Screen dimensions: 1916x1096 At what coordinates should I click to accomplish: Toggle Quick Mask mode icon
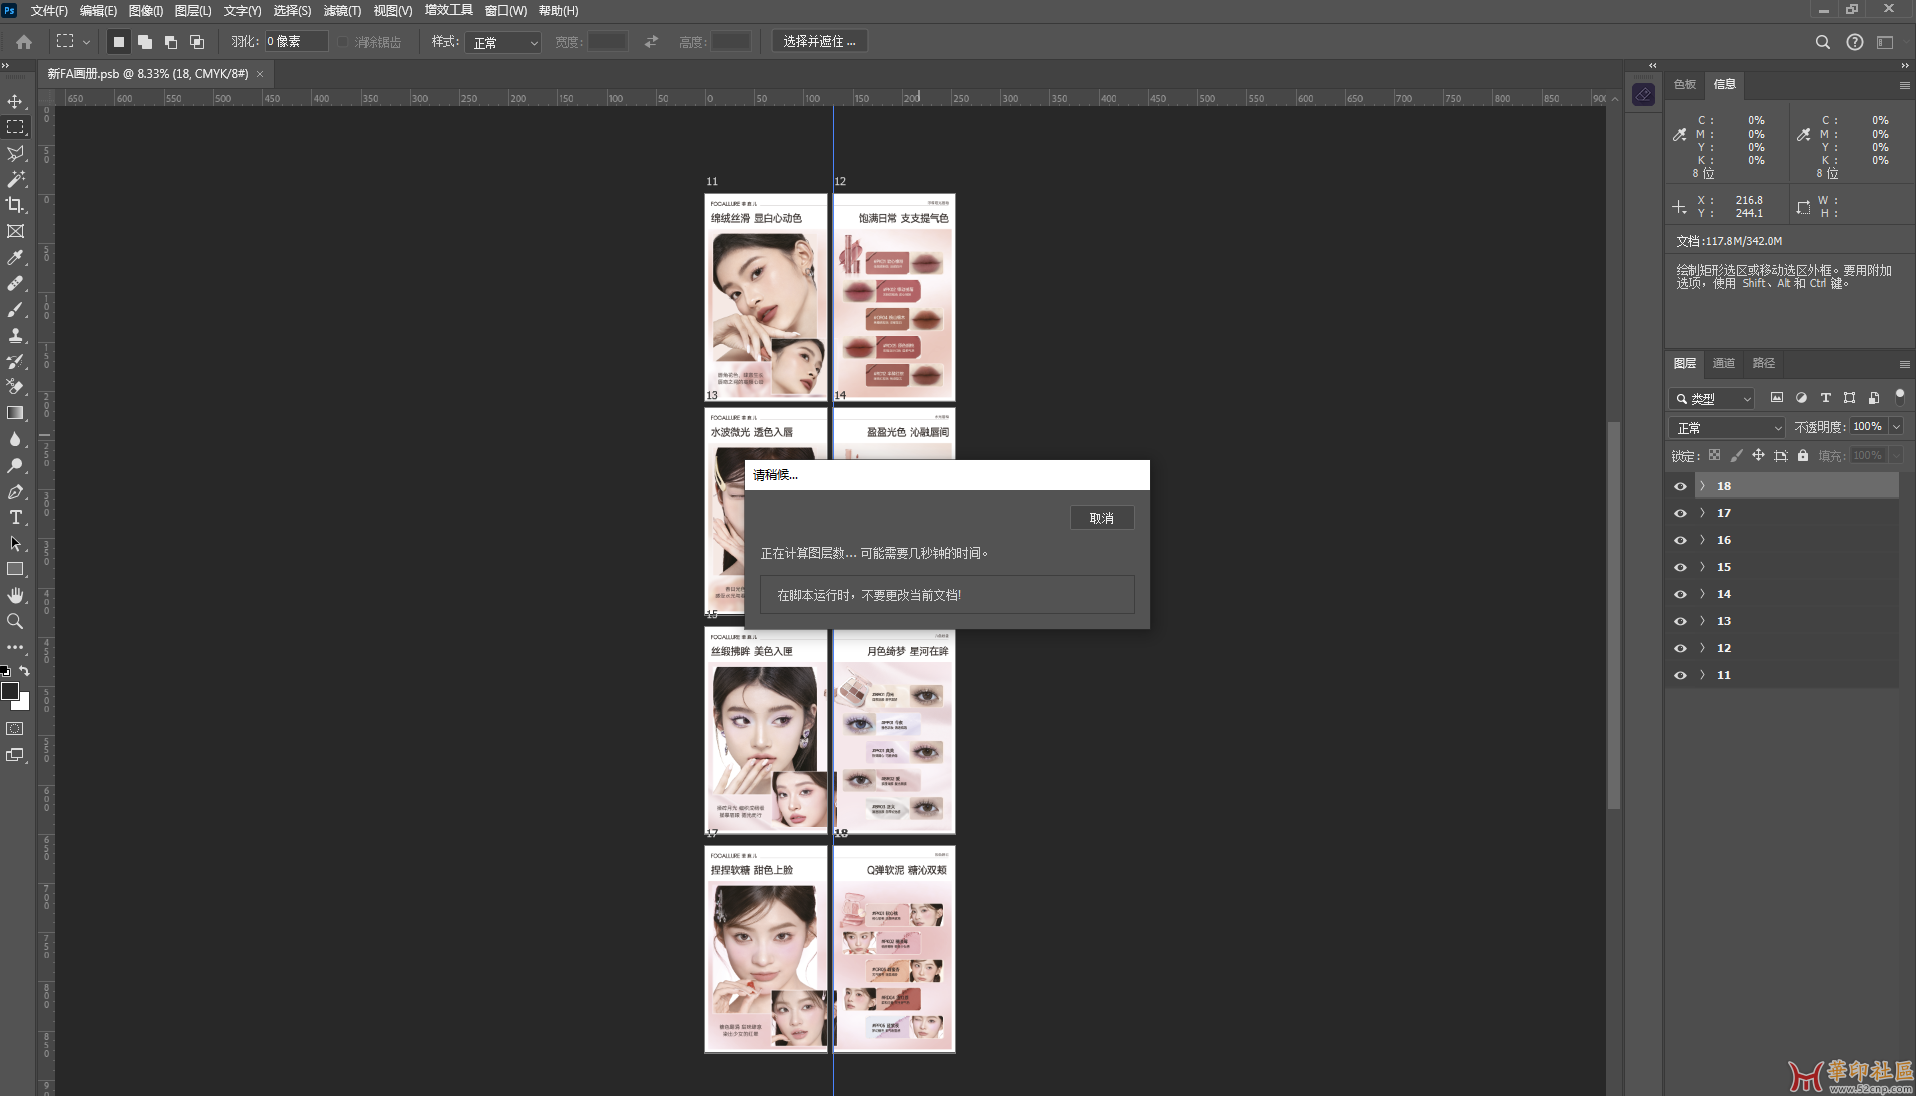click(15, 729)
